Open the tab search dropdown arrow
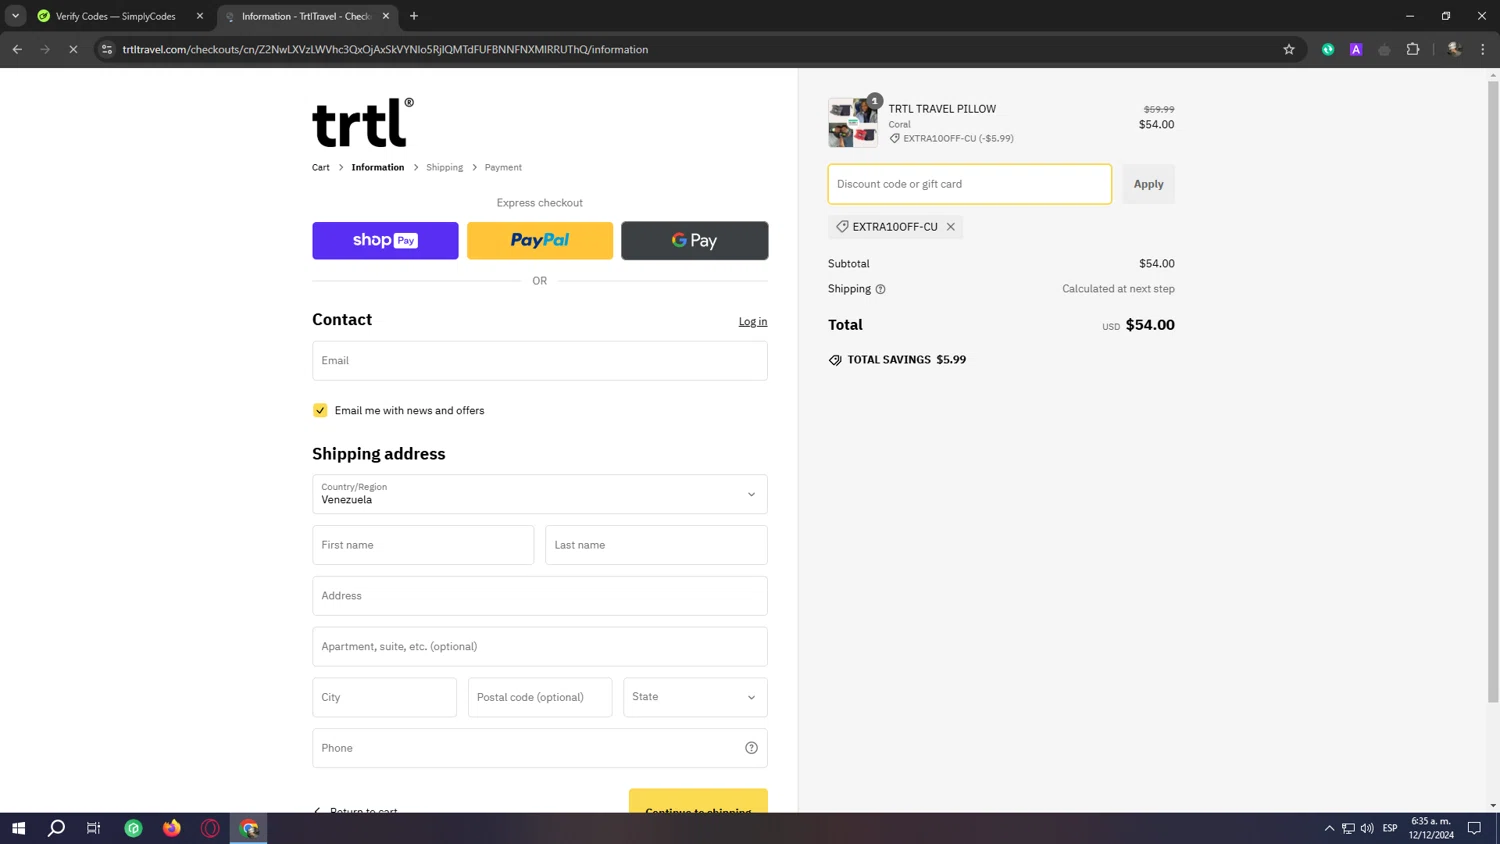1500x844 pixels. tap(15, 16)
